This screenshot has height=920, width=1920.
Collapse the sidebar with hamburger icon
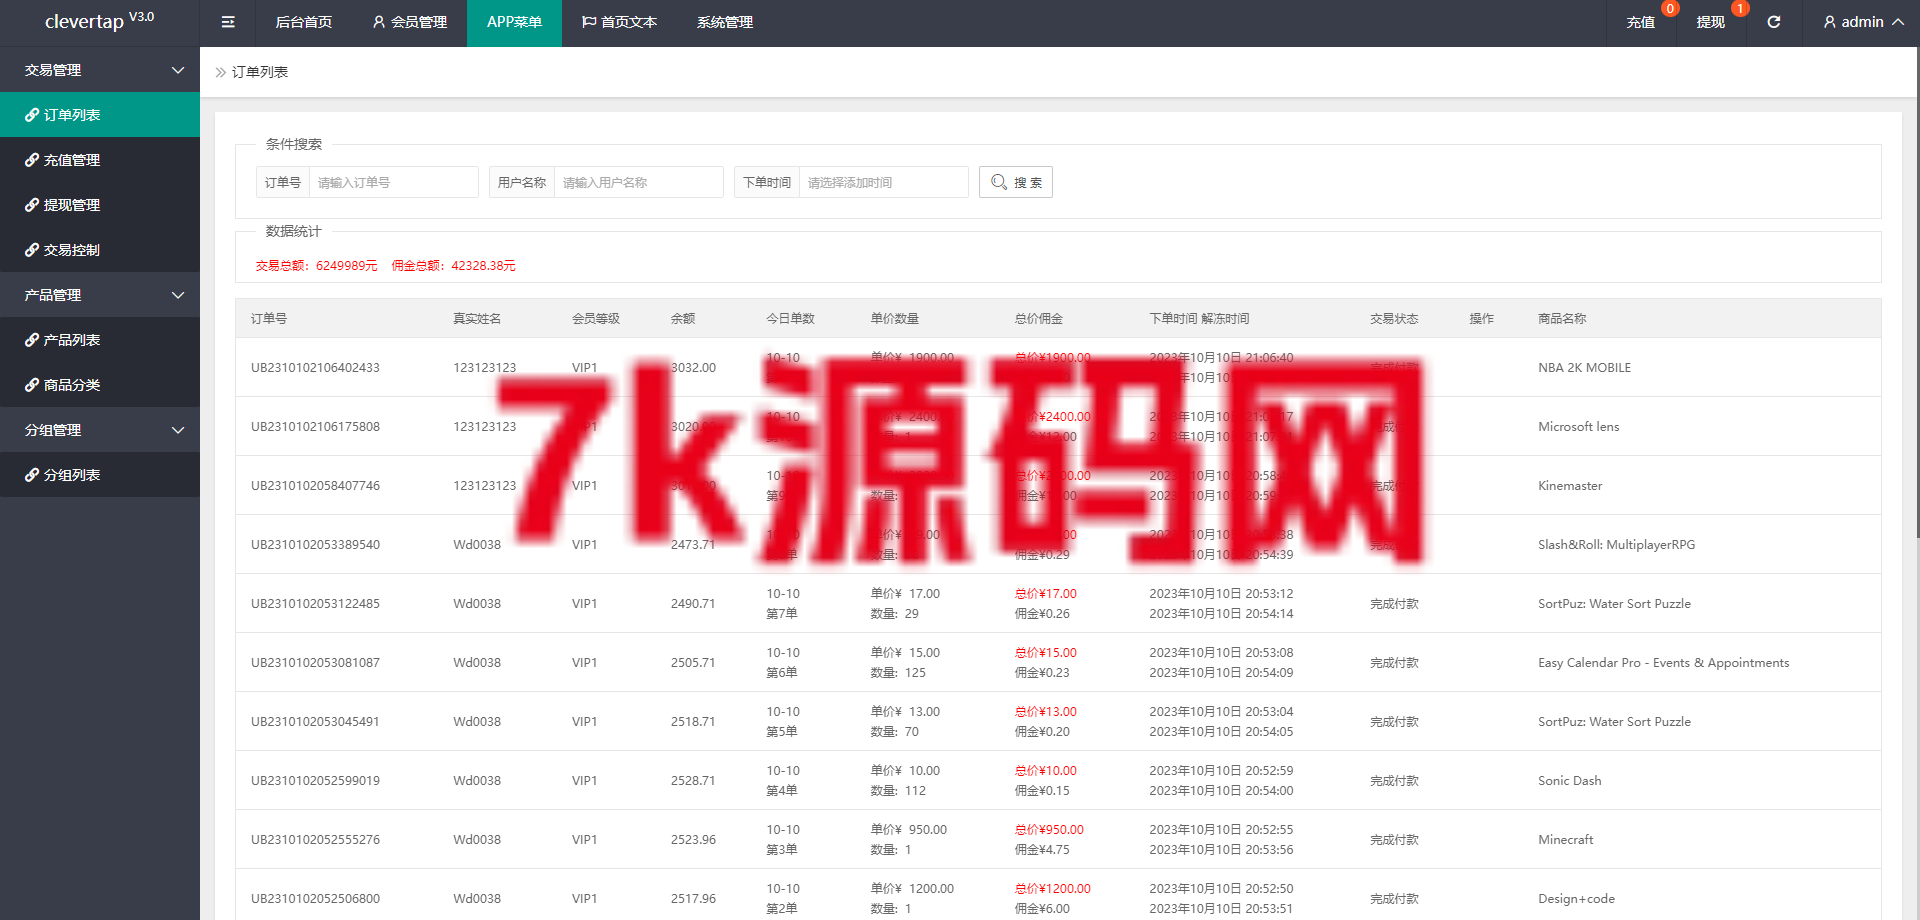click(228, 22)
